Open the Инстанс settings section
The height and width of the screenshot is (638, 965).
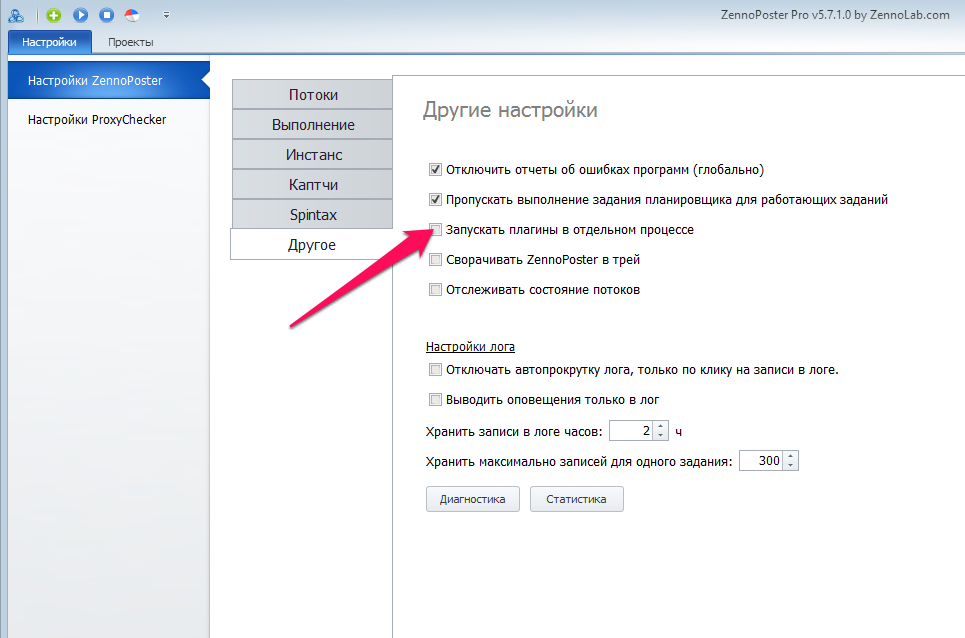313,155
